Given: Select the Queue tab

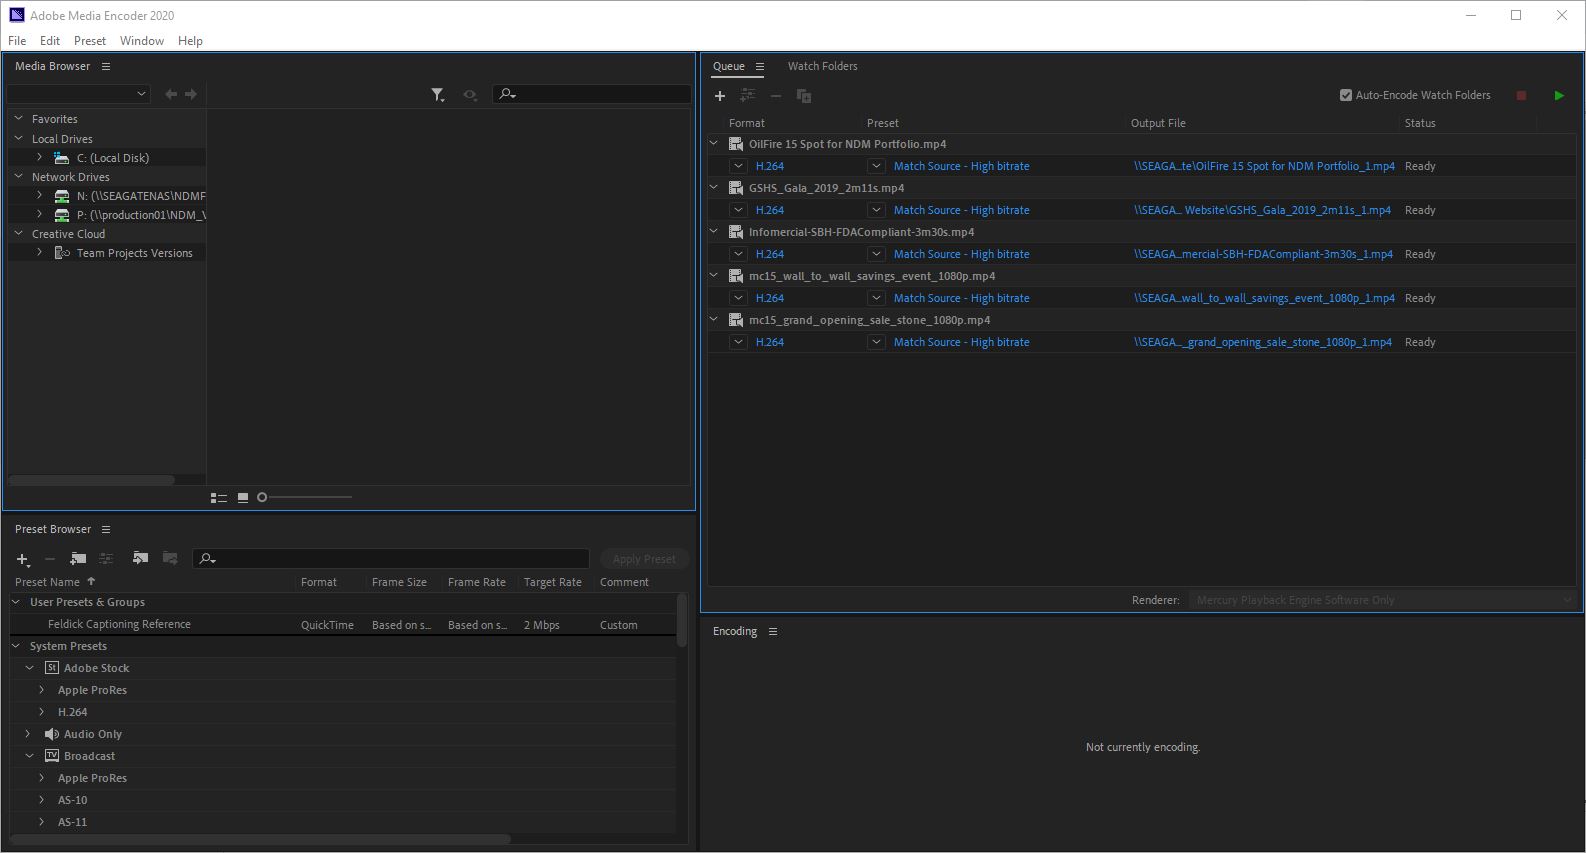Looking at the screenshot, I should point(728,67).
